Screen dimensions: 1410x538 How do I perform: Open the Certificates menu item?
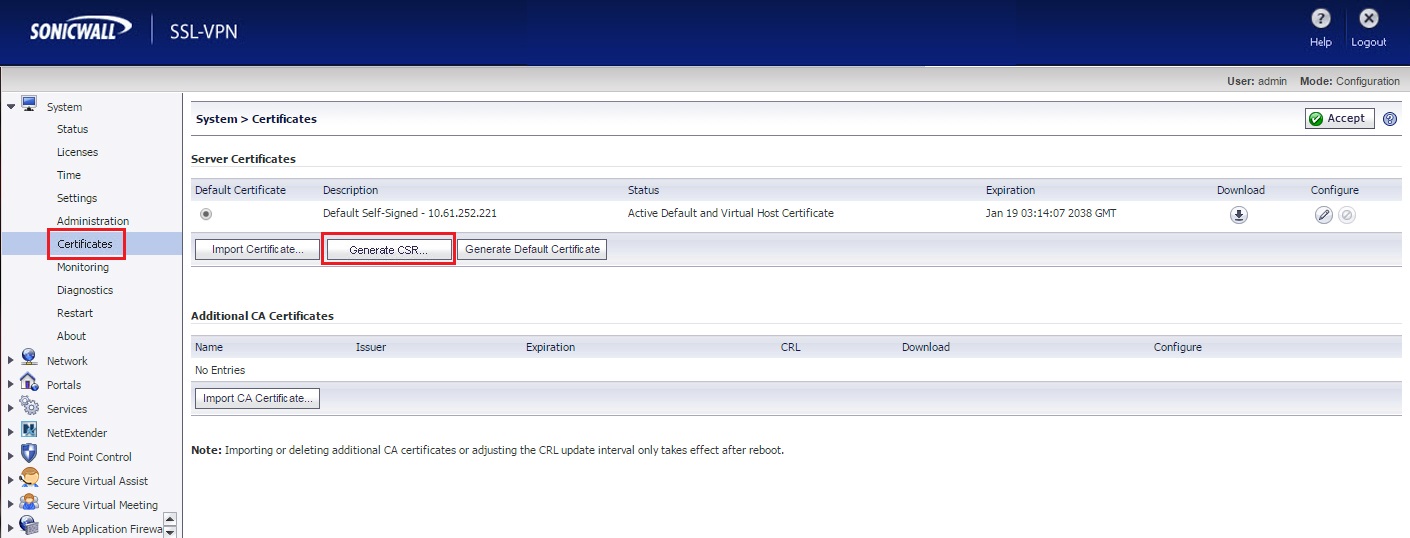coord(85,244)
